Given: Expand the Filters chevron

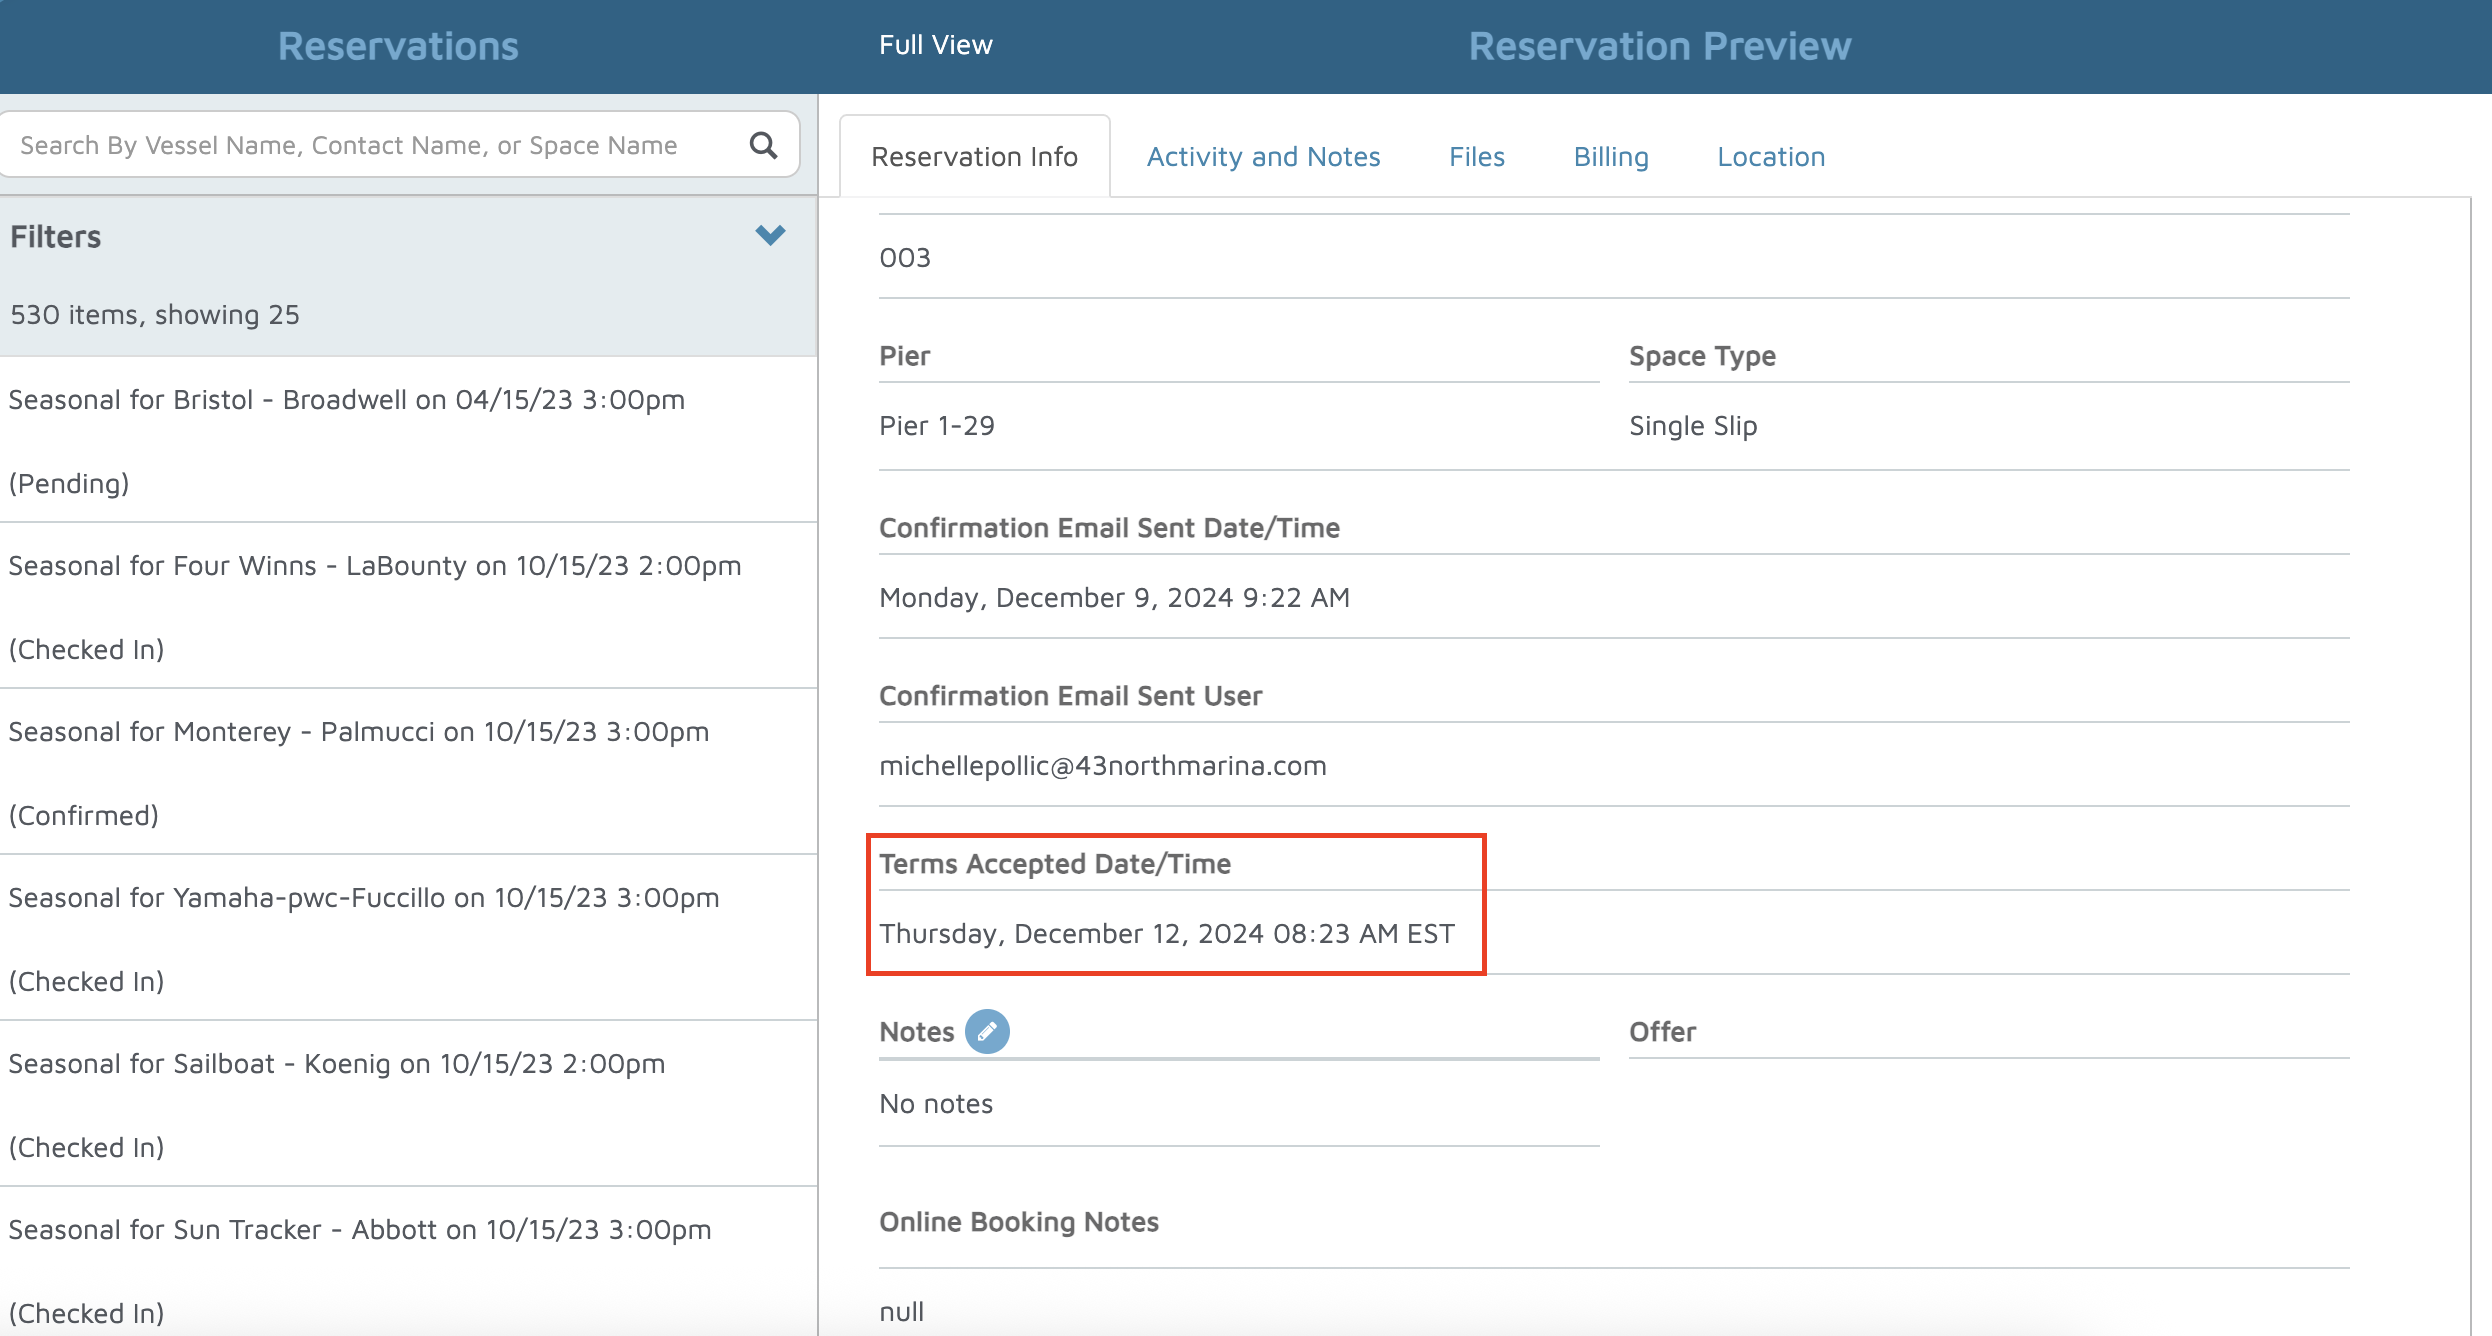Looking at the screenshot, I should pos(770,236).
